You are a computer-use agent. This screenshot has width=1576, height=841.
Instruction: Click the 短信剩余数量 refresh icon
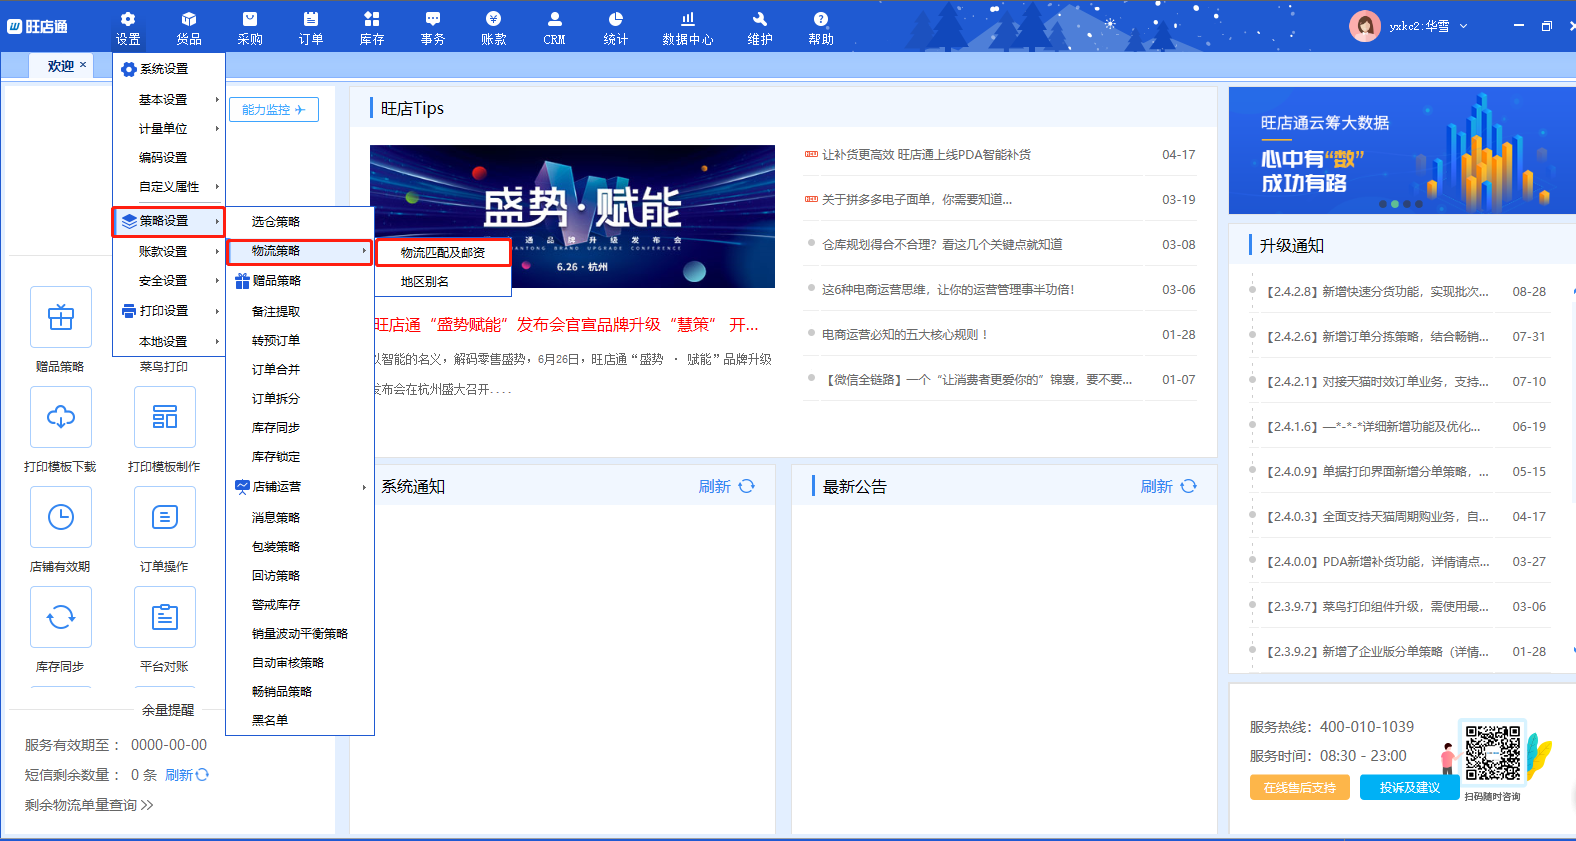203,775
